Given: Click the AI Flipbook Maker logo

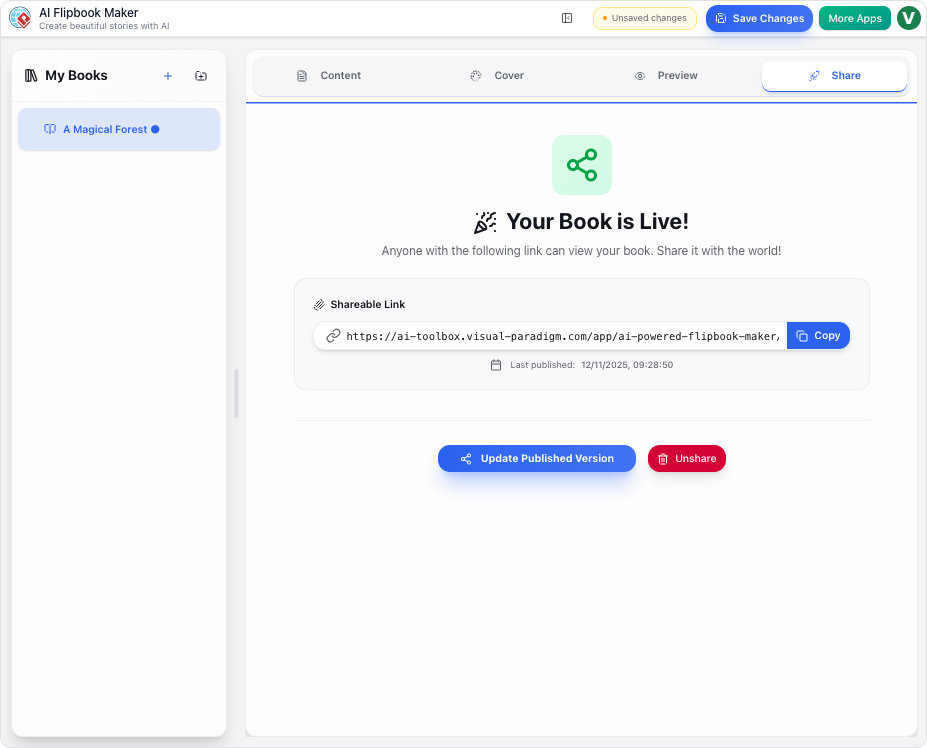Looking at the screenshot, I should click(20, 18).
